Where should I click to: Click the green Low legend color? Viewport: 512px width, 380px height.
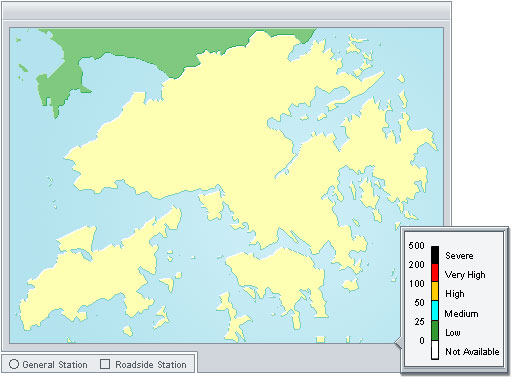coord(435,330)
